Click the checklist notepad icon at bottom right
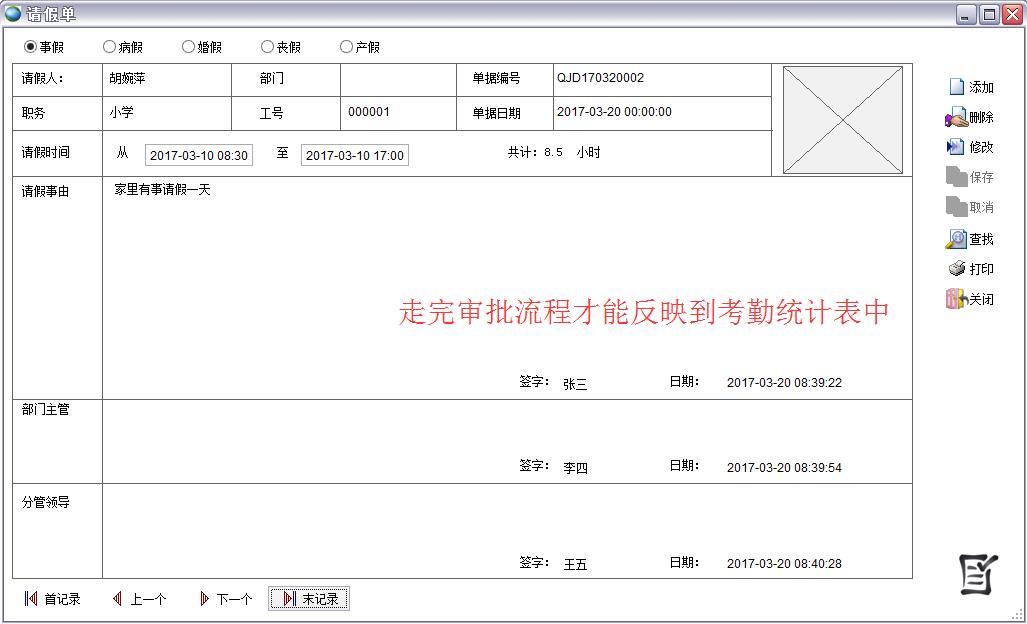This screenshot has width=1027, height=624. coord(977,573)
